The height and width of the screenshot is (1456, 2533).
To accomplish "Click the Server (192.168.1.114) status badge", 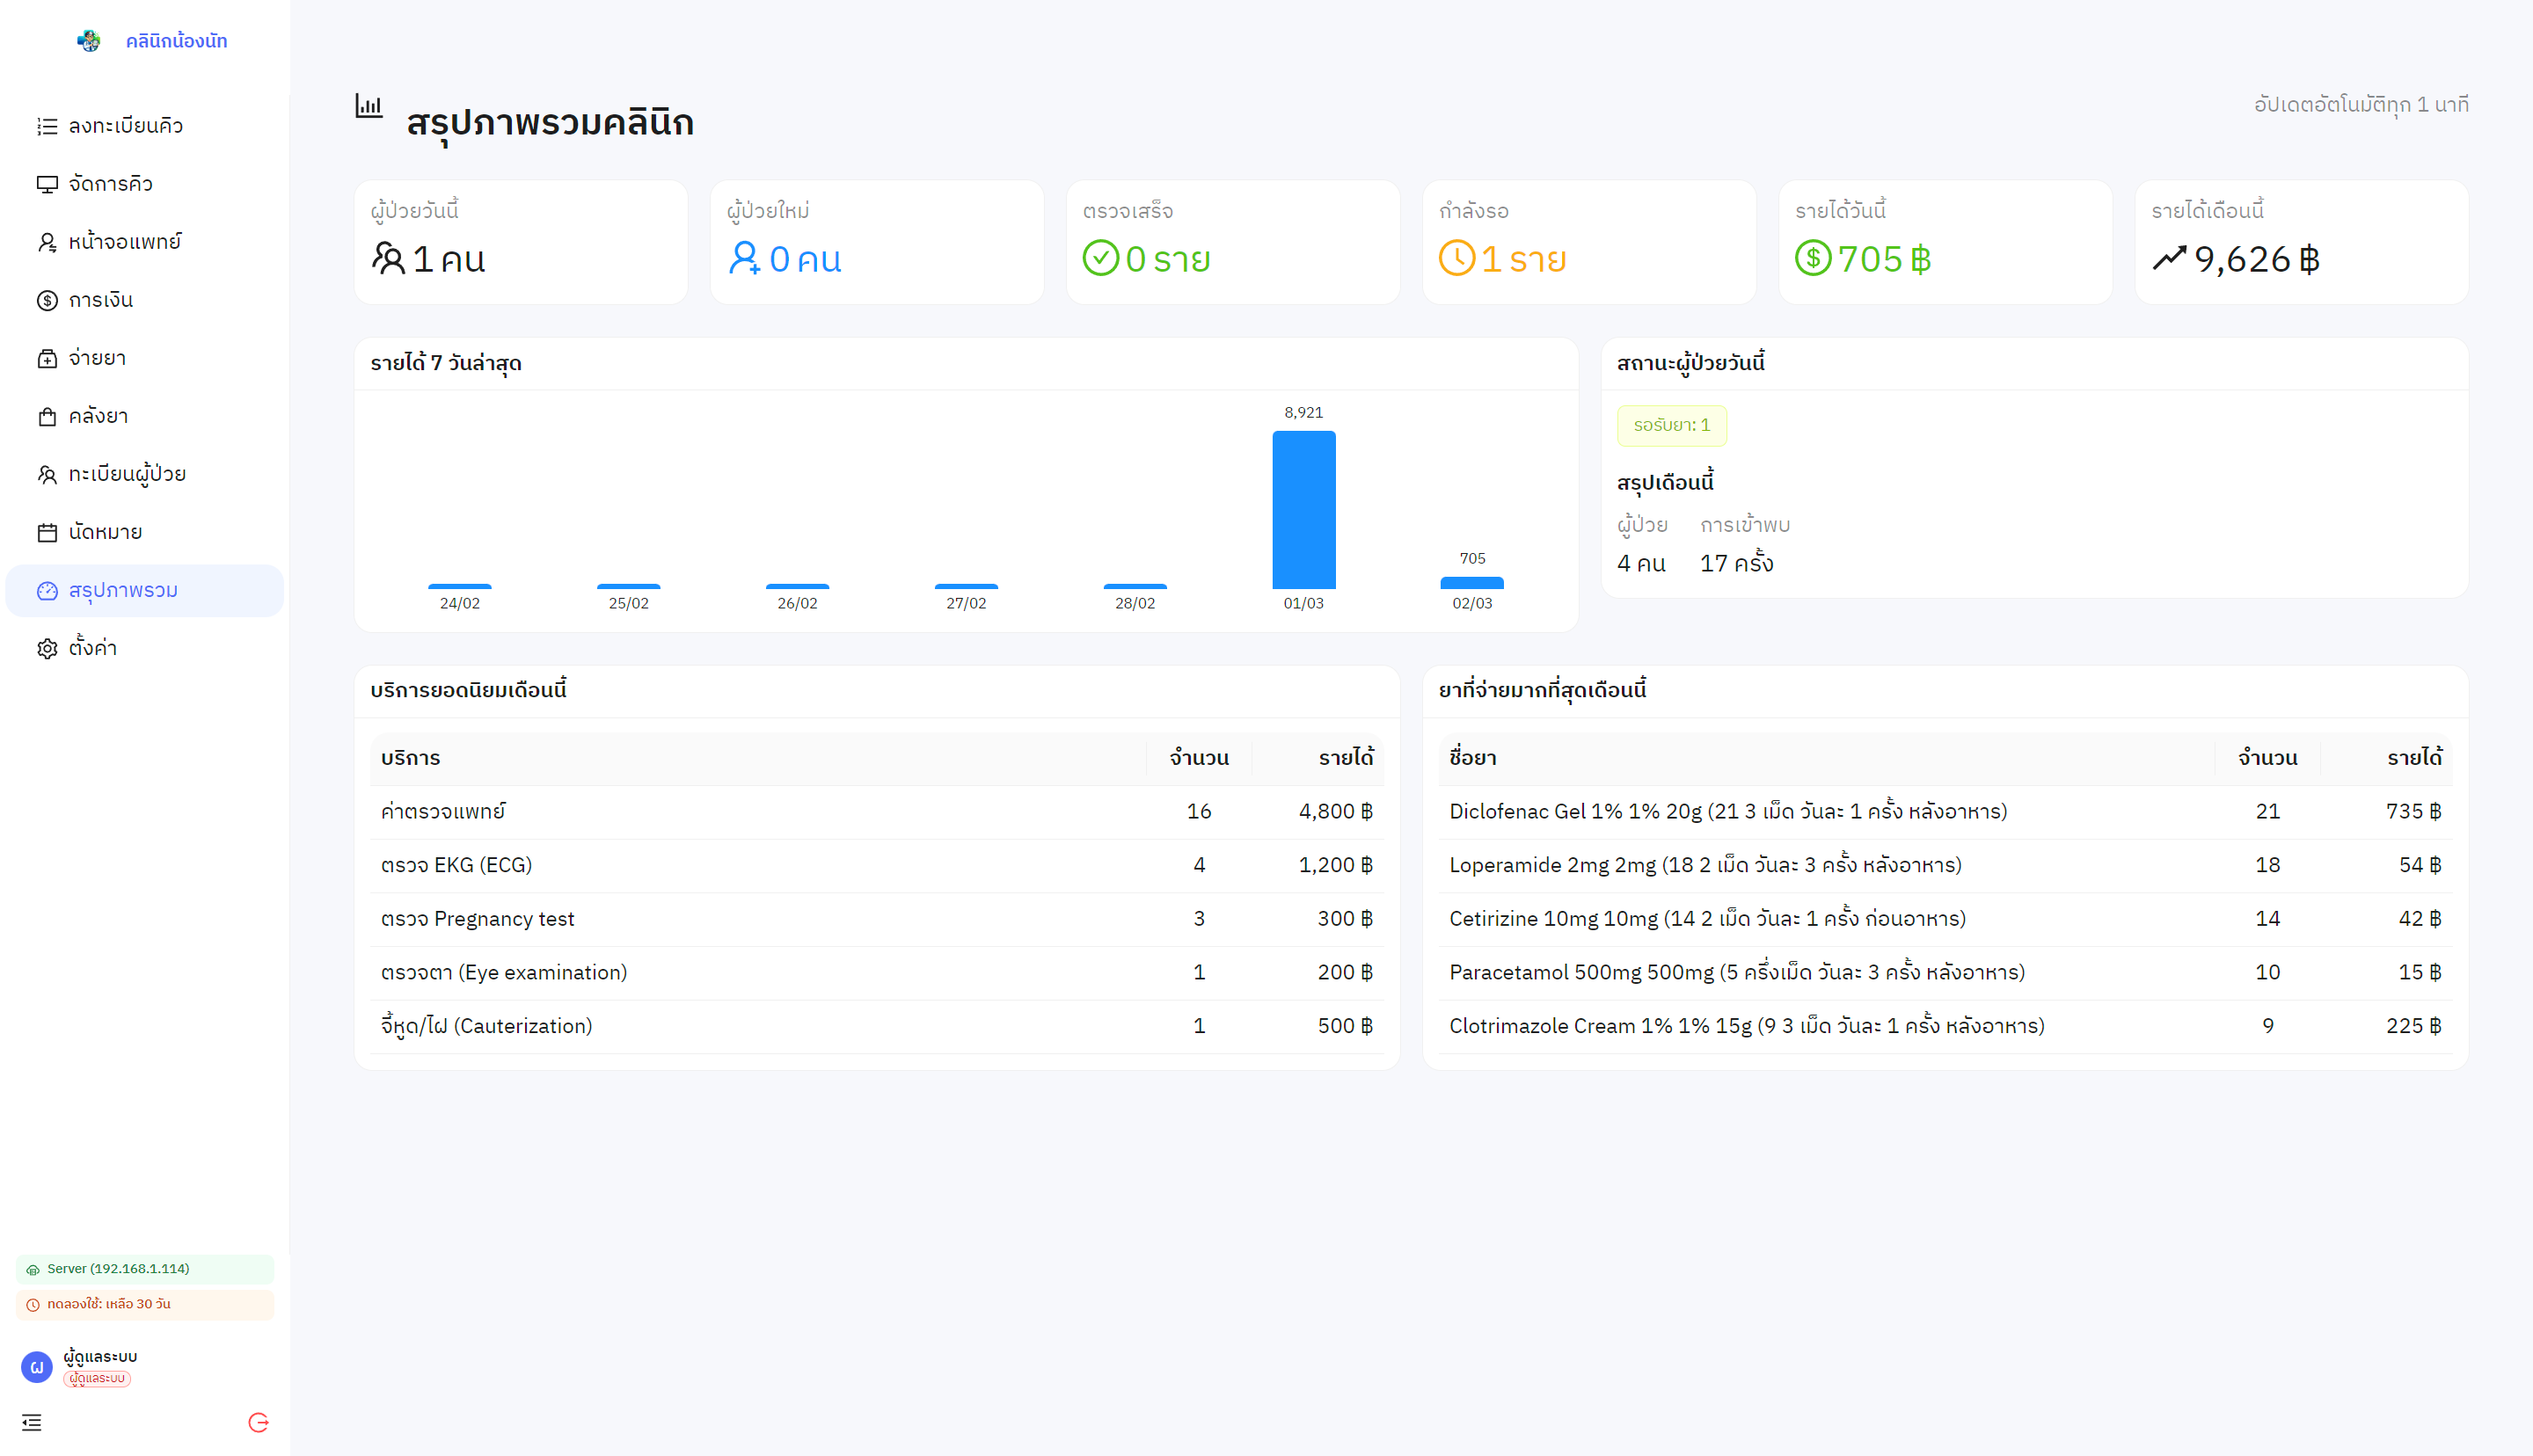I will [144, 1268].
